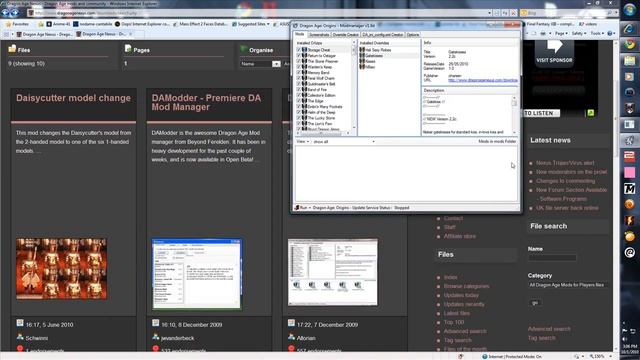Image resolution: width=640 pixels, height=360 pixels.
Task: Open the File search Category dropdown
Action: click(567, 285)
